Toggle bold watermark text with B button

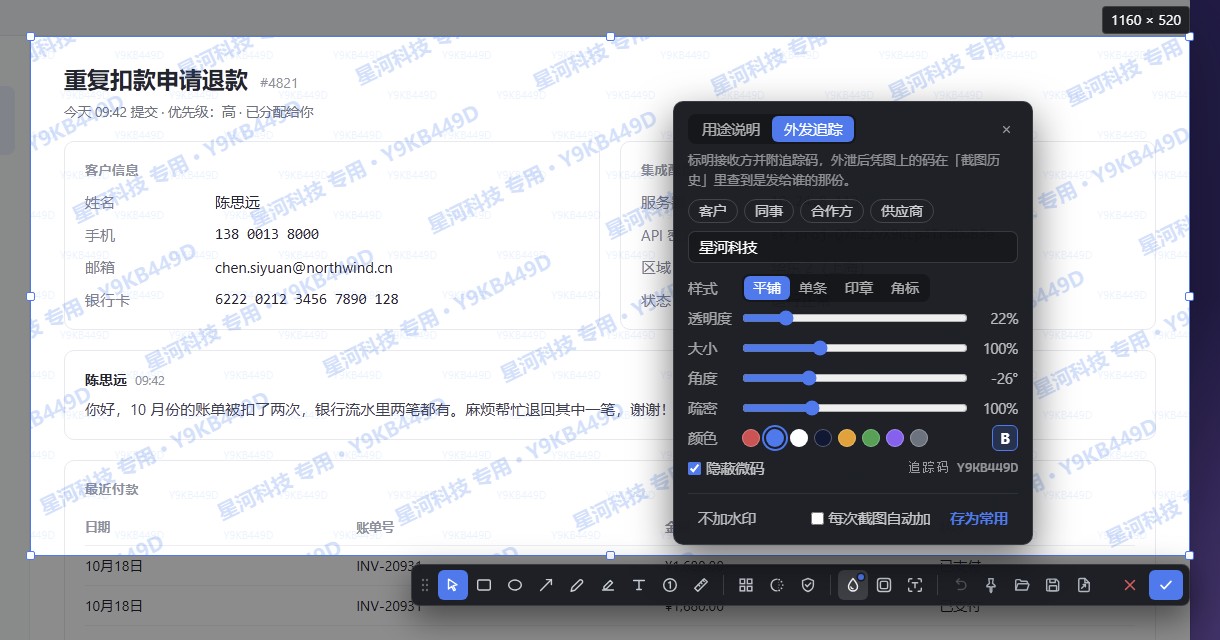point(1005,438)
